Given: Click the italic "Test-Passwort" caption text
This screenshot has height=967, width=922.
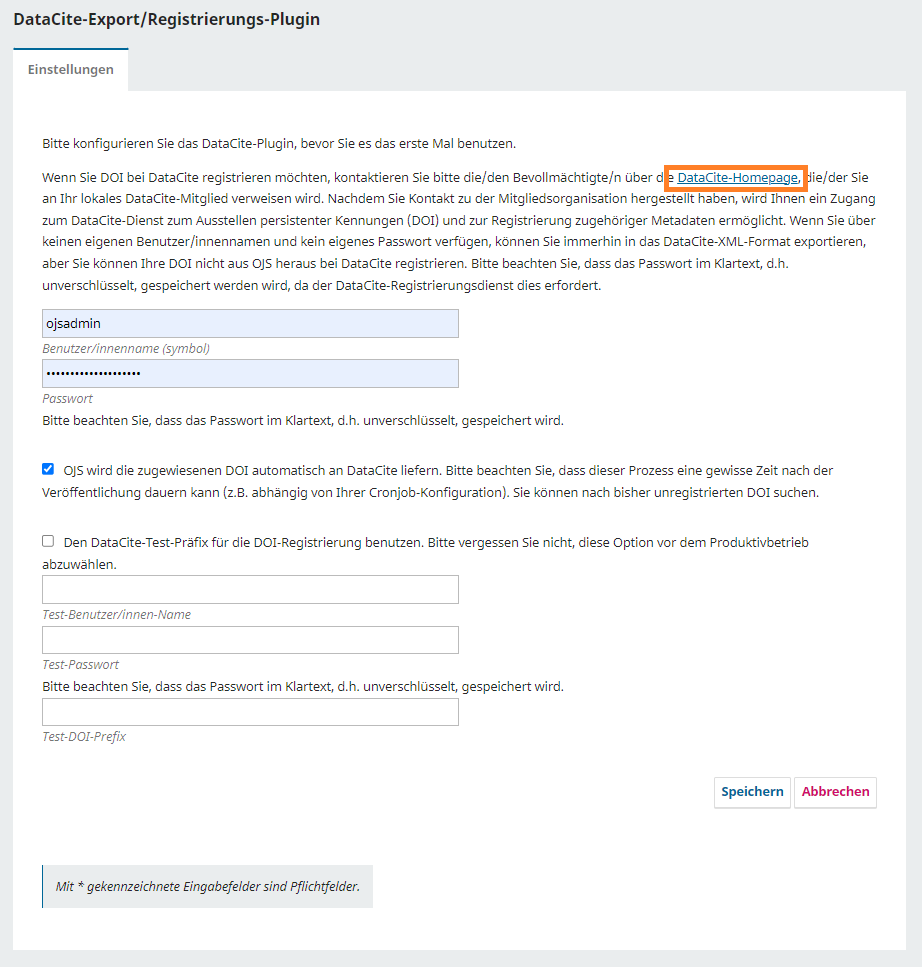Looking at the screenshot, I should pos(81,665).
